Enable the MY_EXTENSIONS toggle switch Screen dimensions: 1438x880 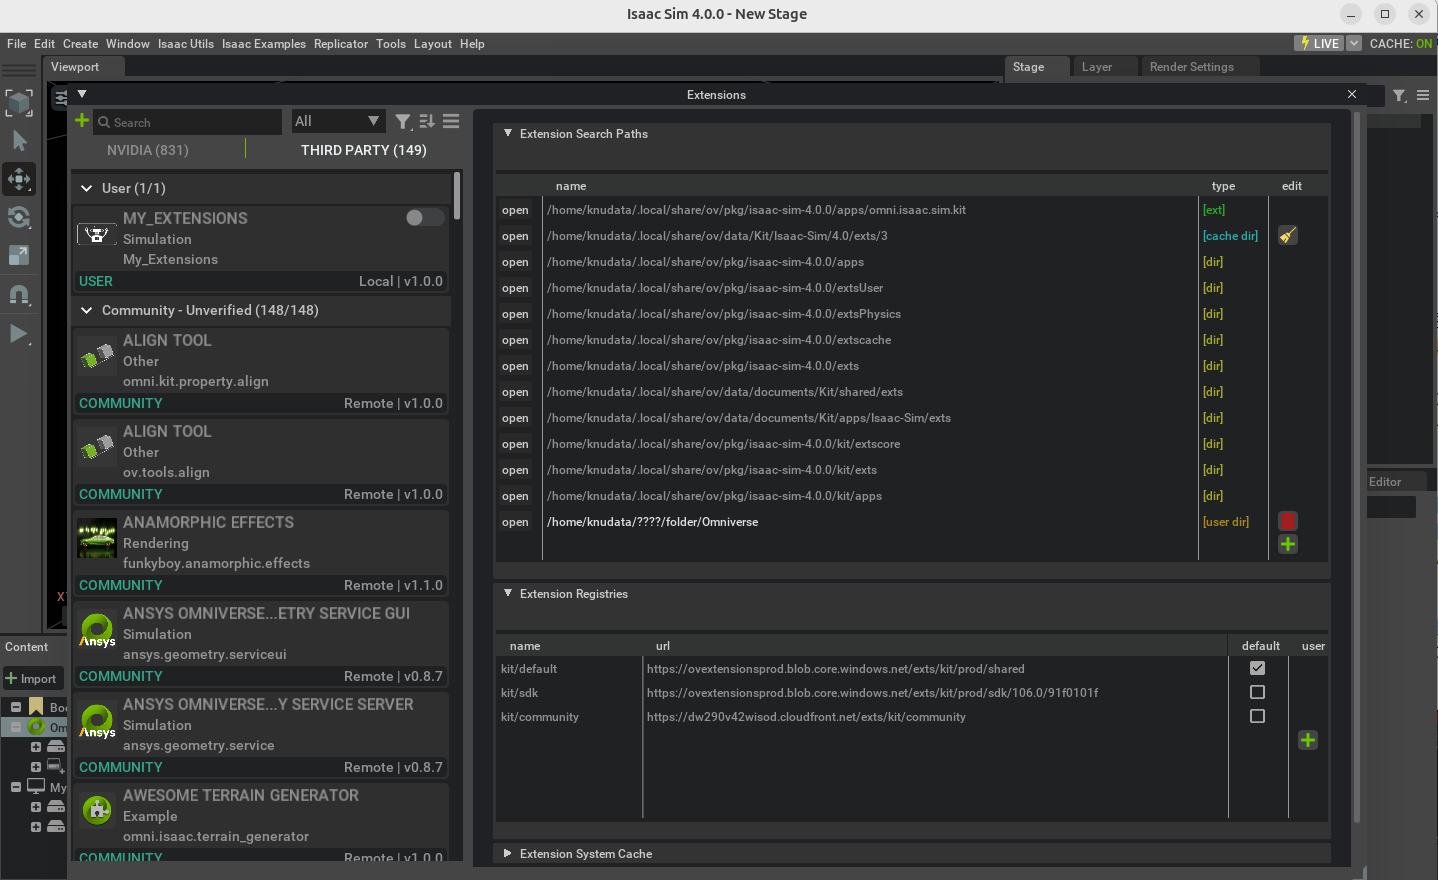(x=425, y=217)
